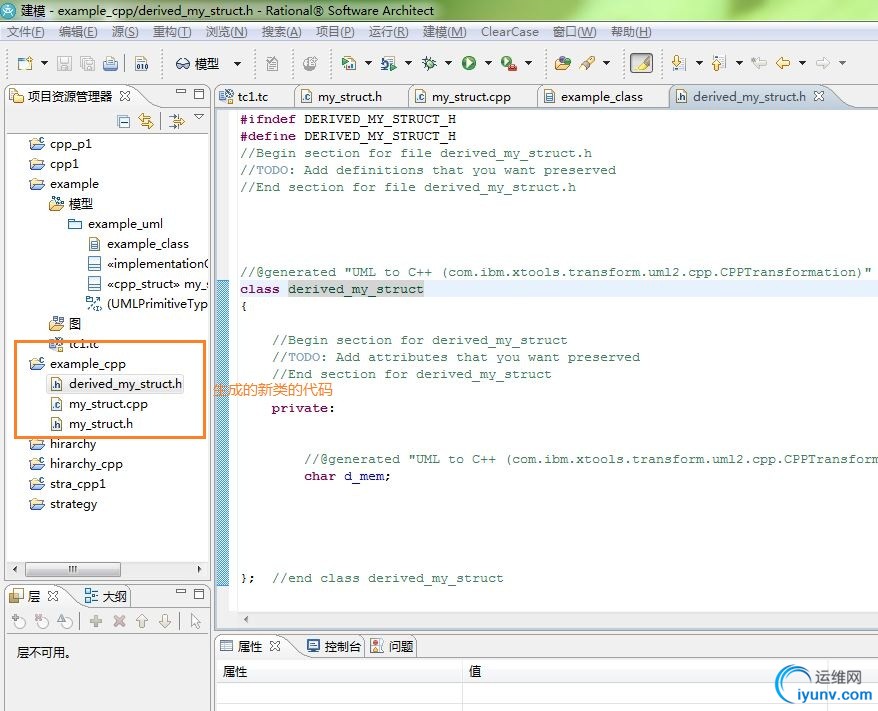The width and height of the screenshot is (878, 711).
Task: Open the 大纲 outline tab
Action: click(106, 596)
